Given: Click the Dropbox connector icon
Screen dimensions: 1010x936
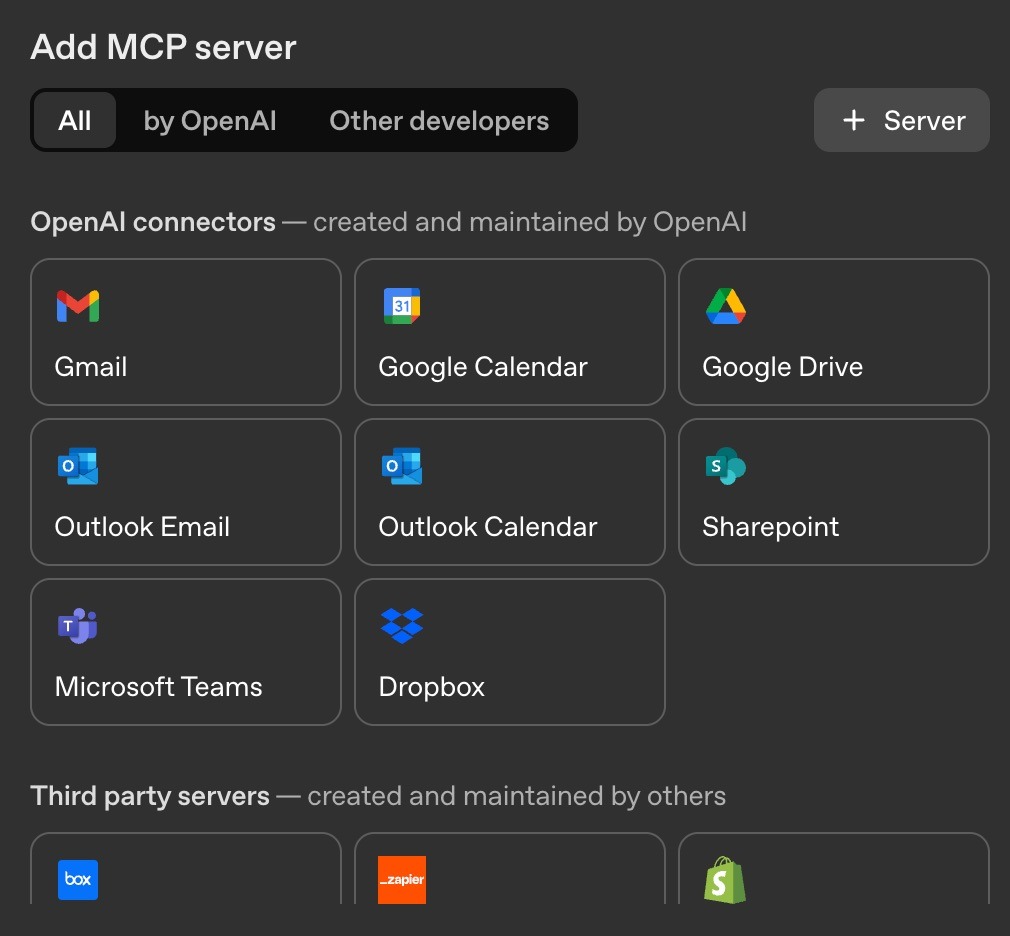Looking at the screenshot, I should (402, 626).
